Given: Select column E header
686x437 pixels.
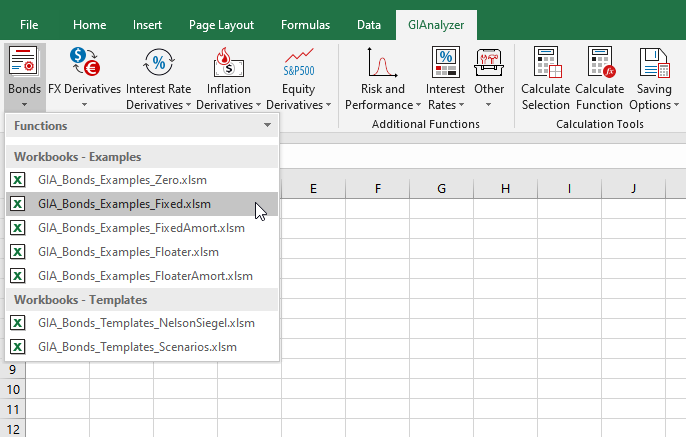Looking at the screenshot, I should coord(313,189).
